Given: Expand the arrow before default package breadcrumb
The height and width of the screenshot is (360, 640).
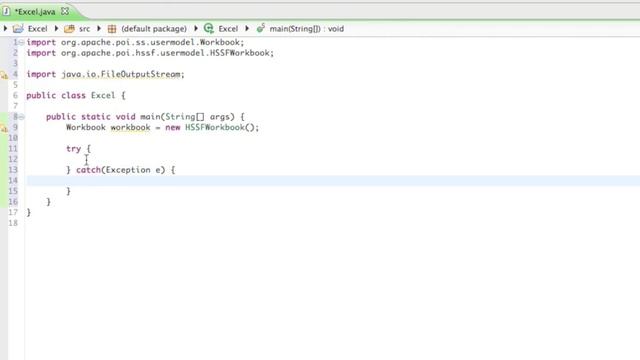Looking at the screenshot, I should coord(99,28).
